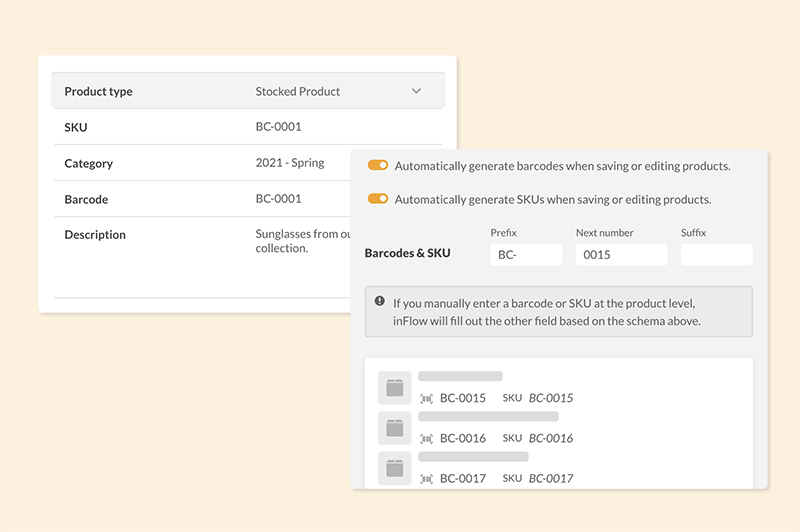Click the product thumbnail icon for BC-0016

[394, 428]
